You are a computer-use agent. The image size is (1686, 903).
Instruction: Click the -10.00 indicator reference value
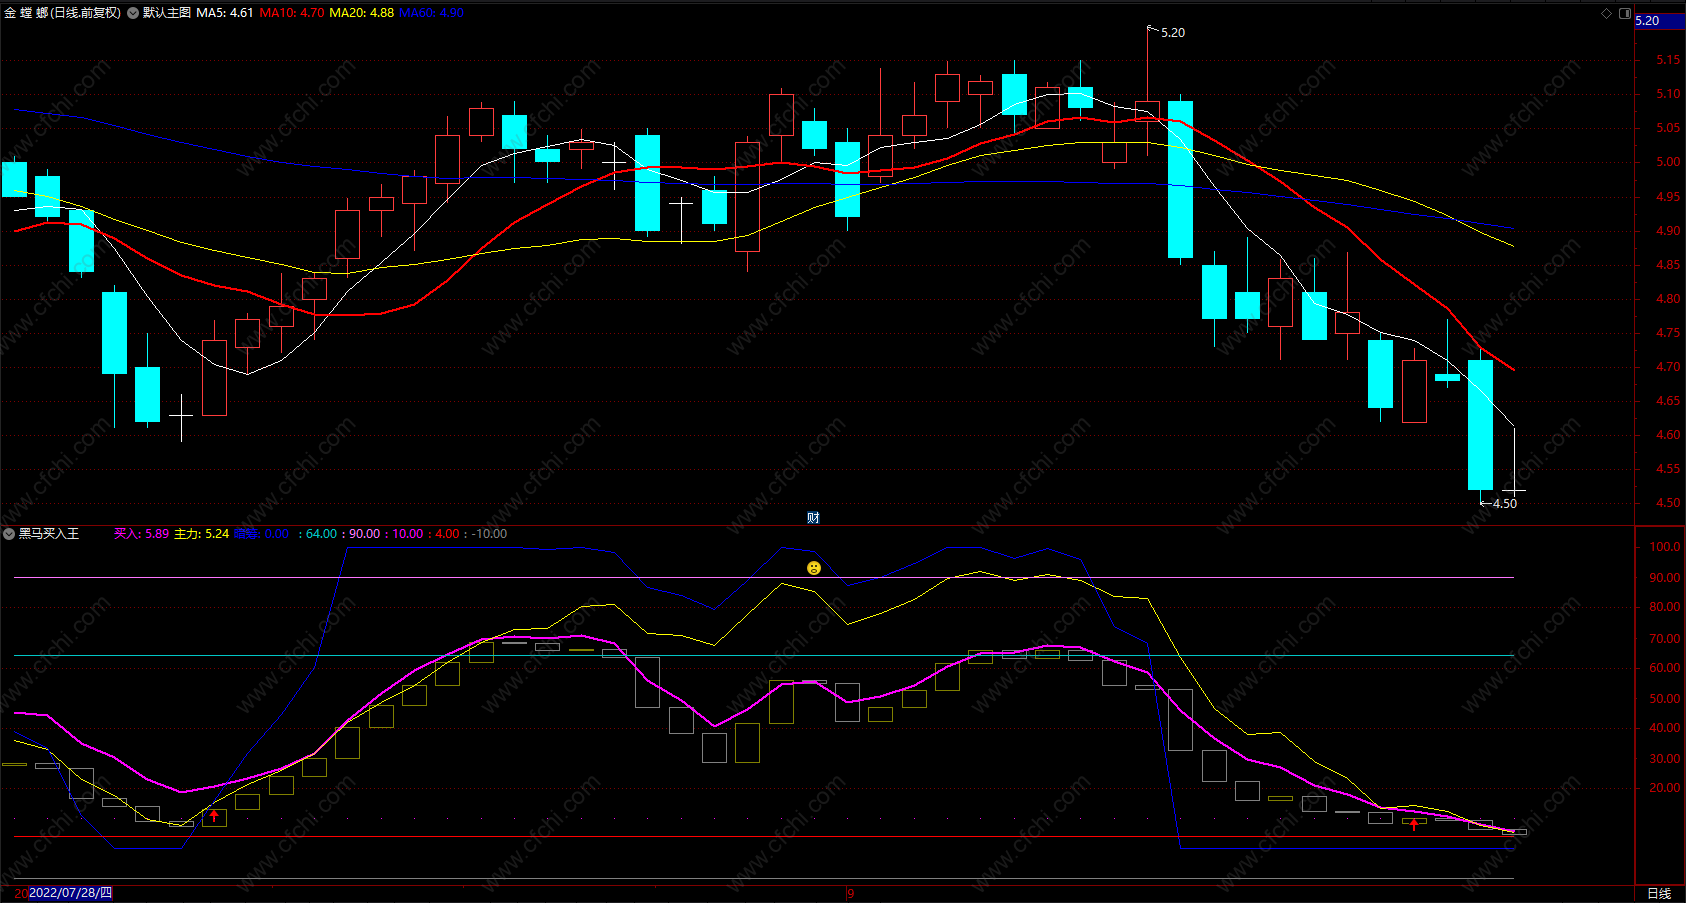pos(489,534)
